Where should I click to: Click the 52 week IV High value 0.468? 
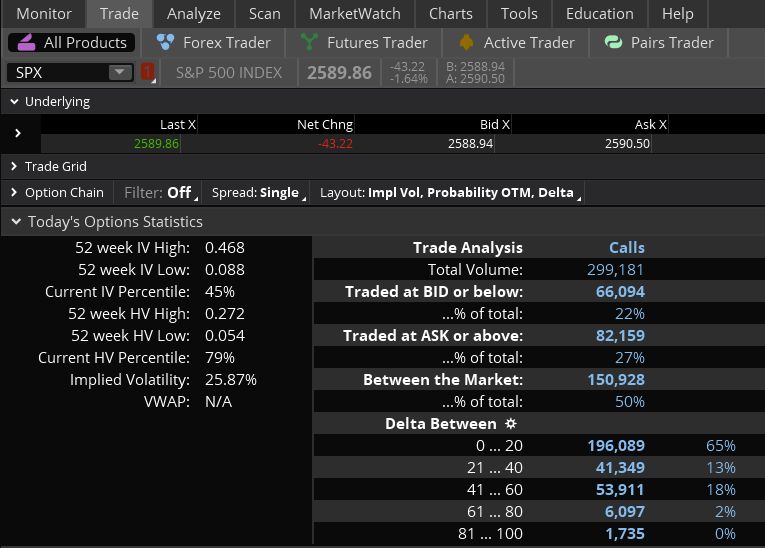(x=224, y=248)
